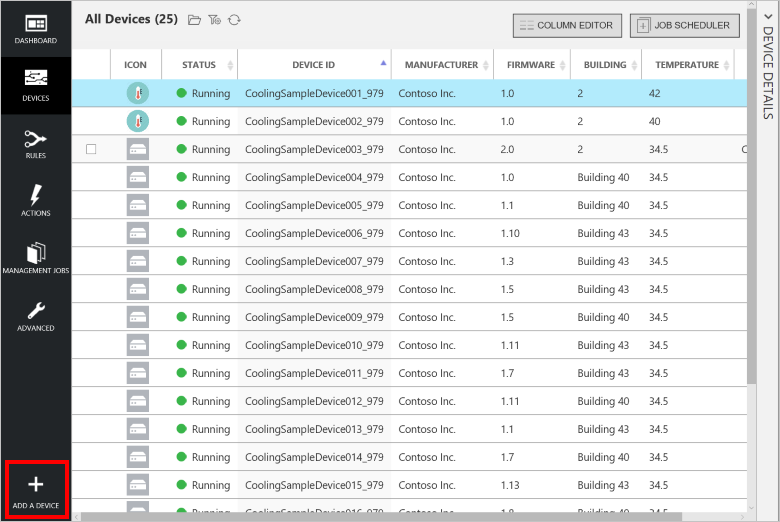Click device icon of CoolingSampleDevice011_979

[x=138, y=373]
